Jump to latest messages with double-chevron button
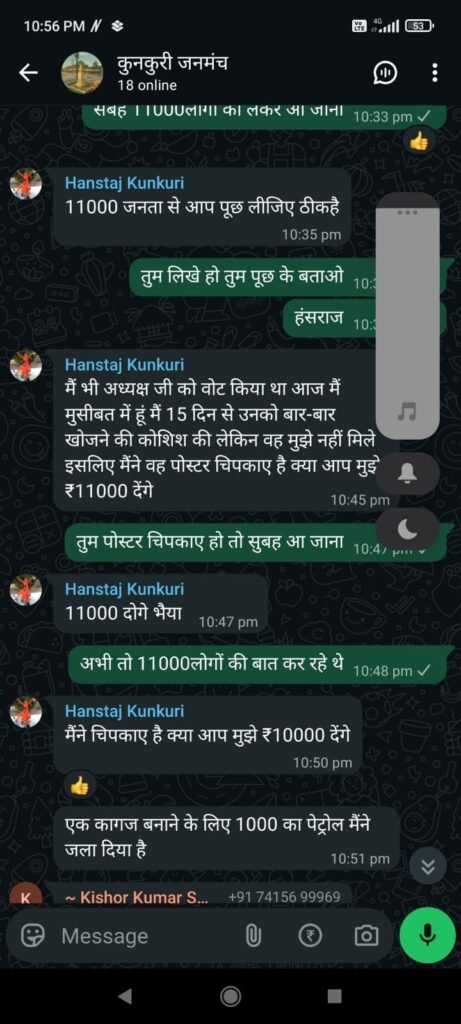The image size is (461, 1024). [427, 867]
